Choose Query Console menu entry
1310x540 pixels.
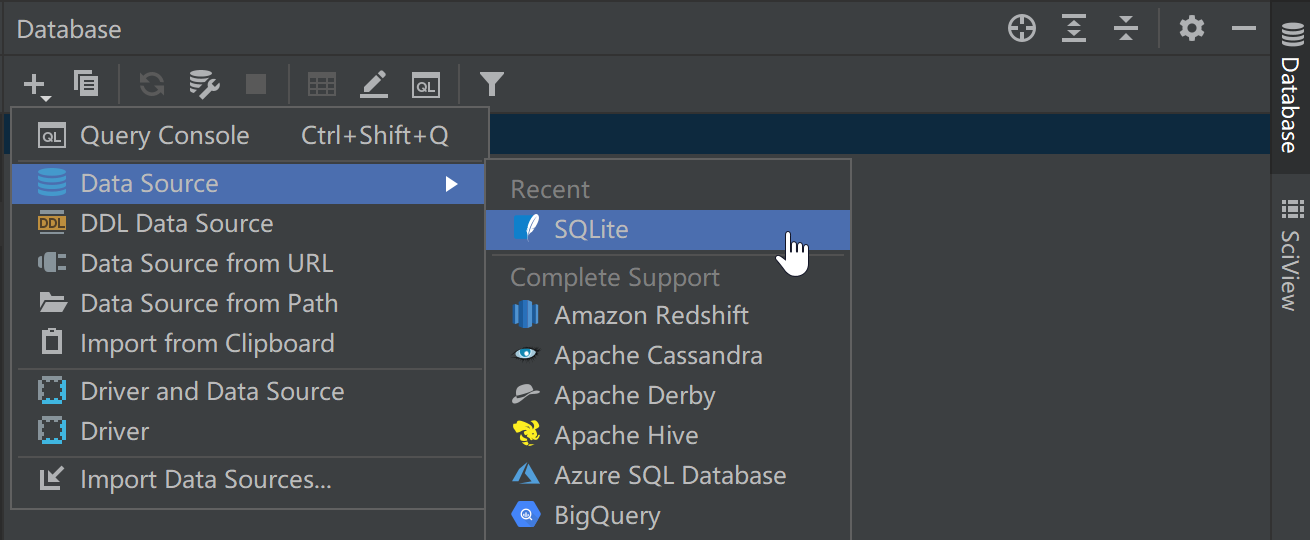165,136
